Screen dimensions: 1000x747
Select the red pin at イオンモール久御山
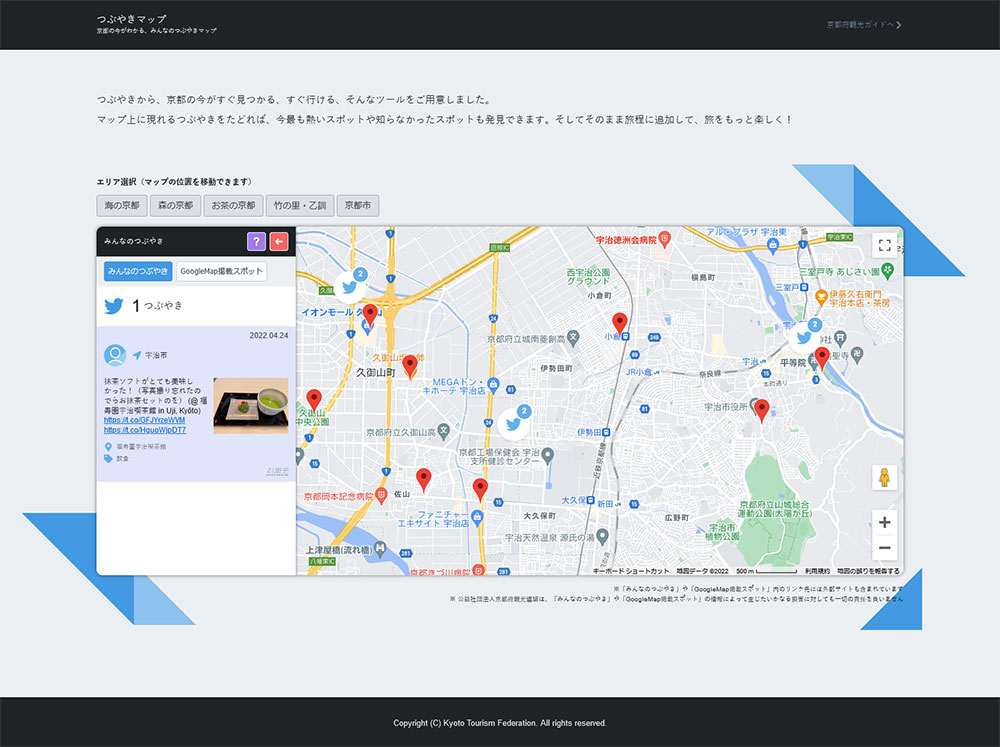click(370, 315)
